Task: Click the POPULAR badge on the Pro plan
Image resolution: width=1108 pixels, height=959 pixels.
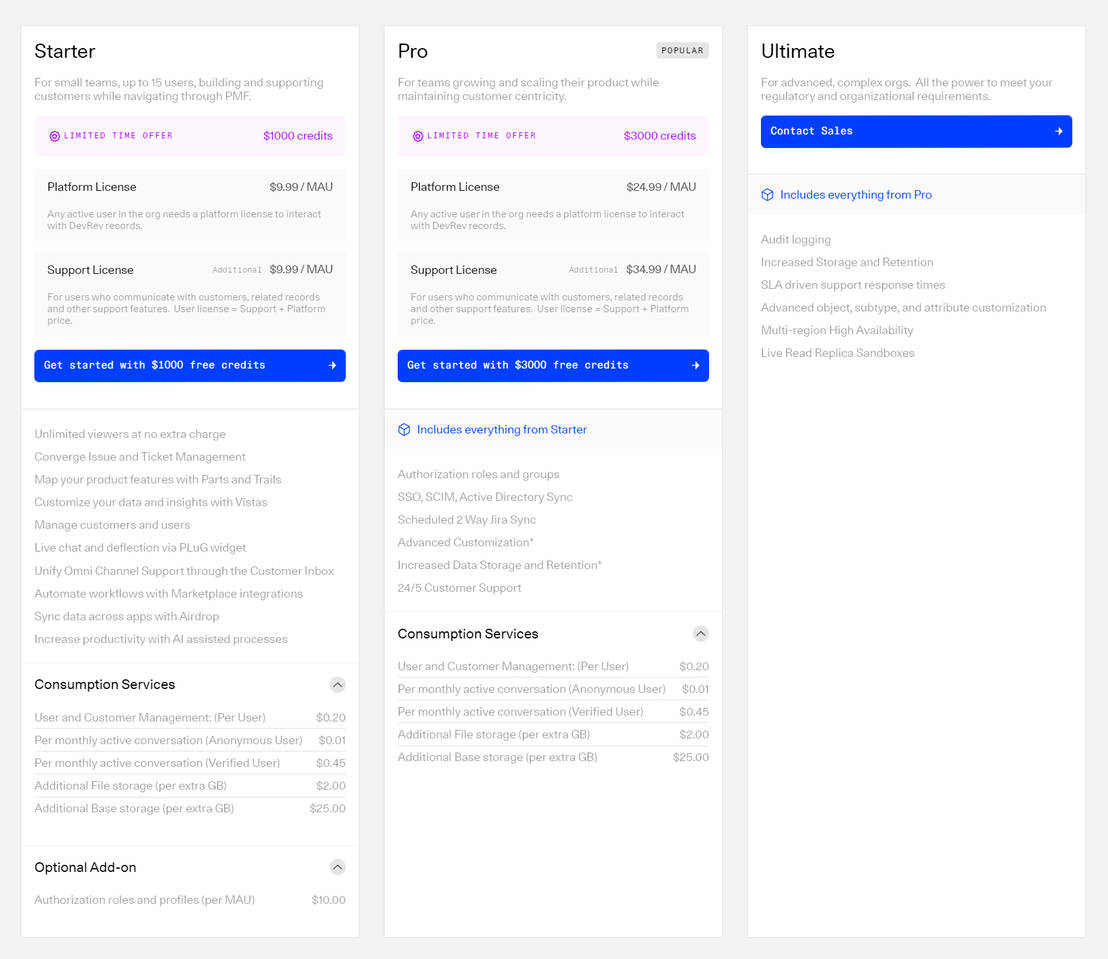Action: [682, 49]
